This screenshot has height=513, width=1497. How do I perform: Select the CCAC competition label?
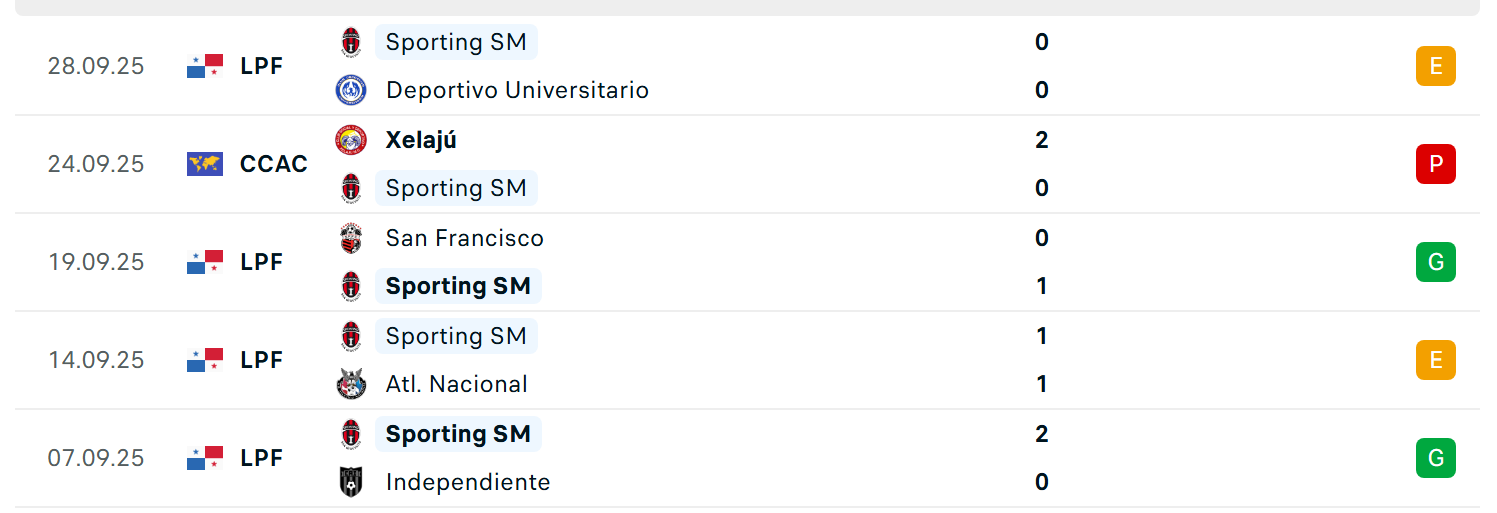pyautogui.click(x=274, y=164)
